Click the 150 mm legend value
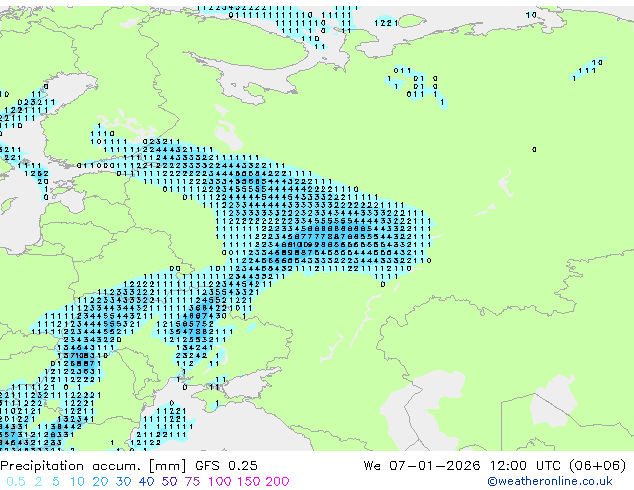Image resolution: width=634 pixels, height=490 pixels. [x=249, y=482]
